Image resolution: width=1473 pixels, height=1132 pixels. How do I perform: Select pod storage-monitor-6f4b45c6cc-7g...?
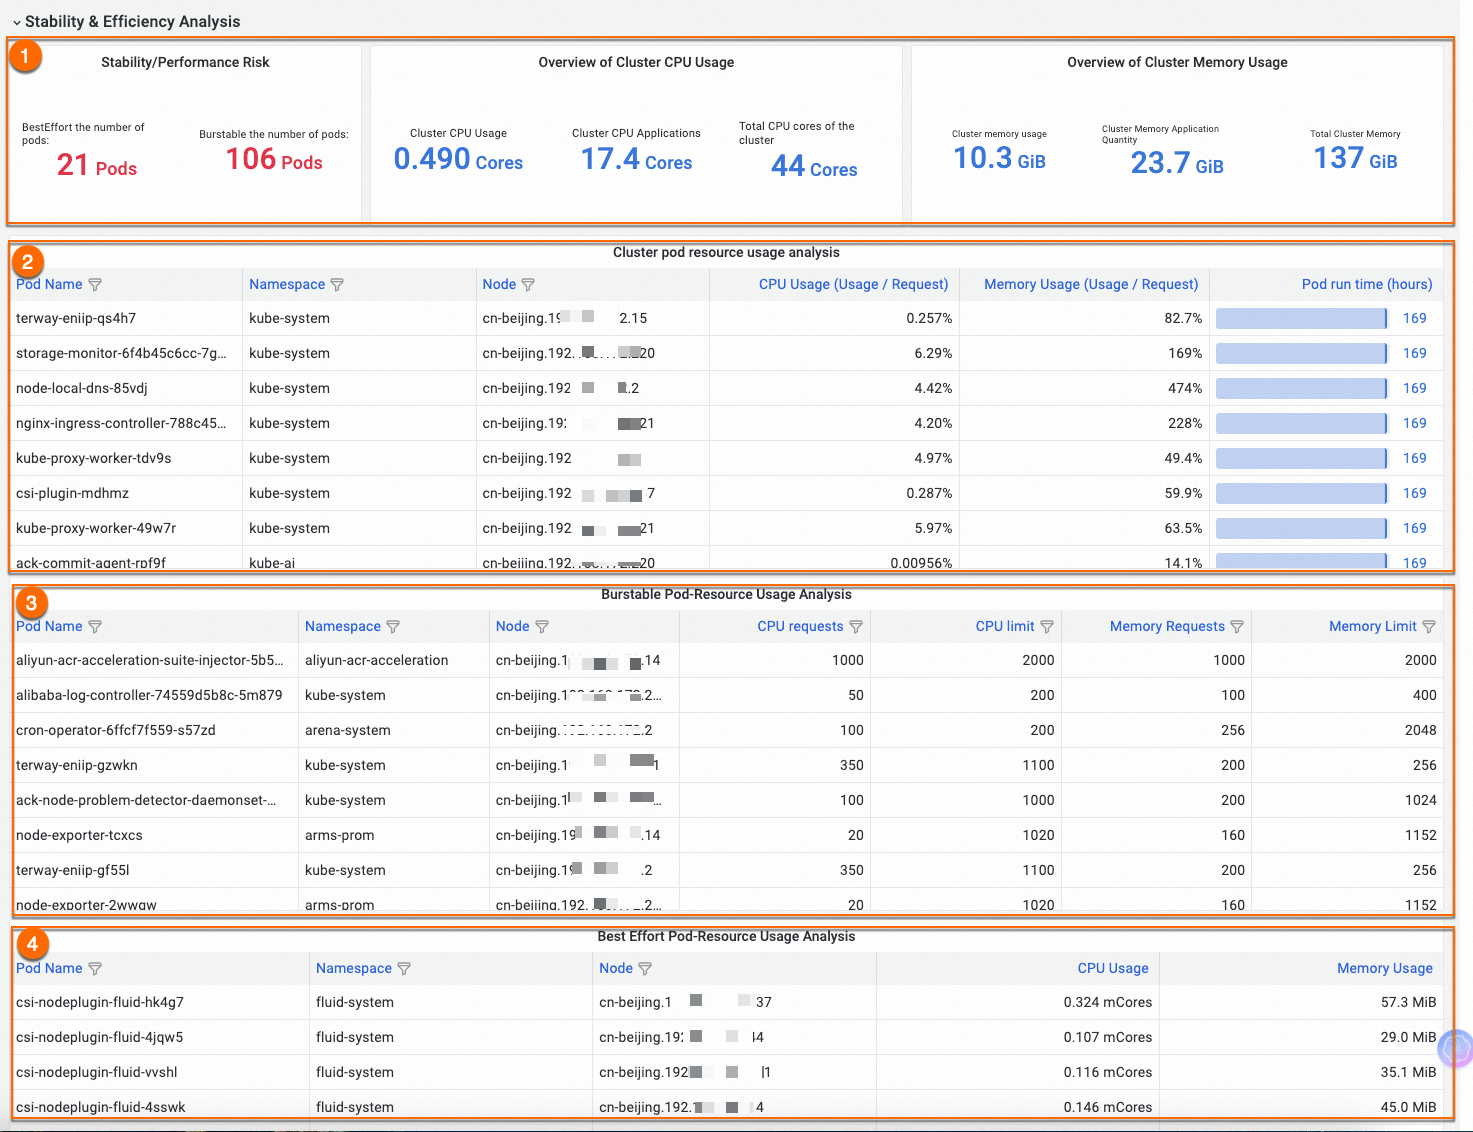pos(121,354)
